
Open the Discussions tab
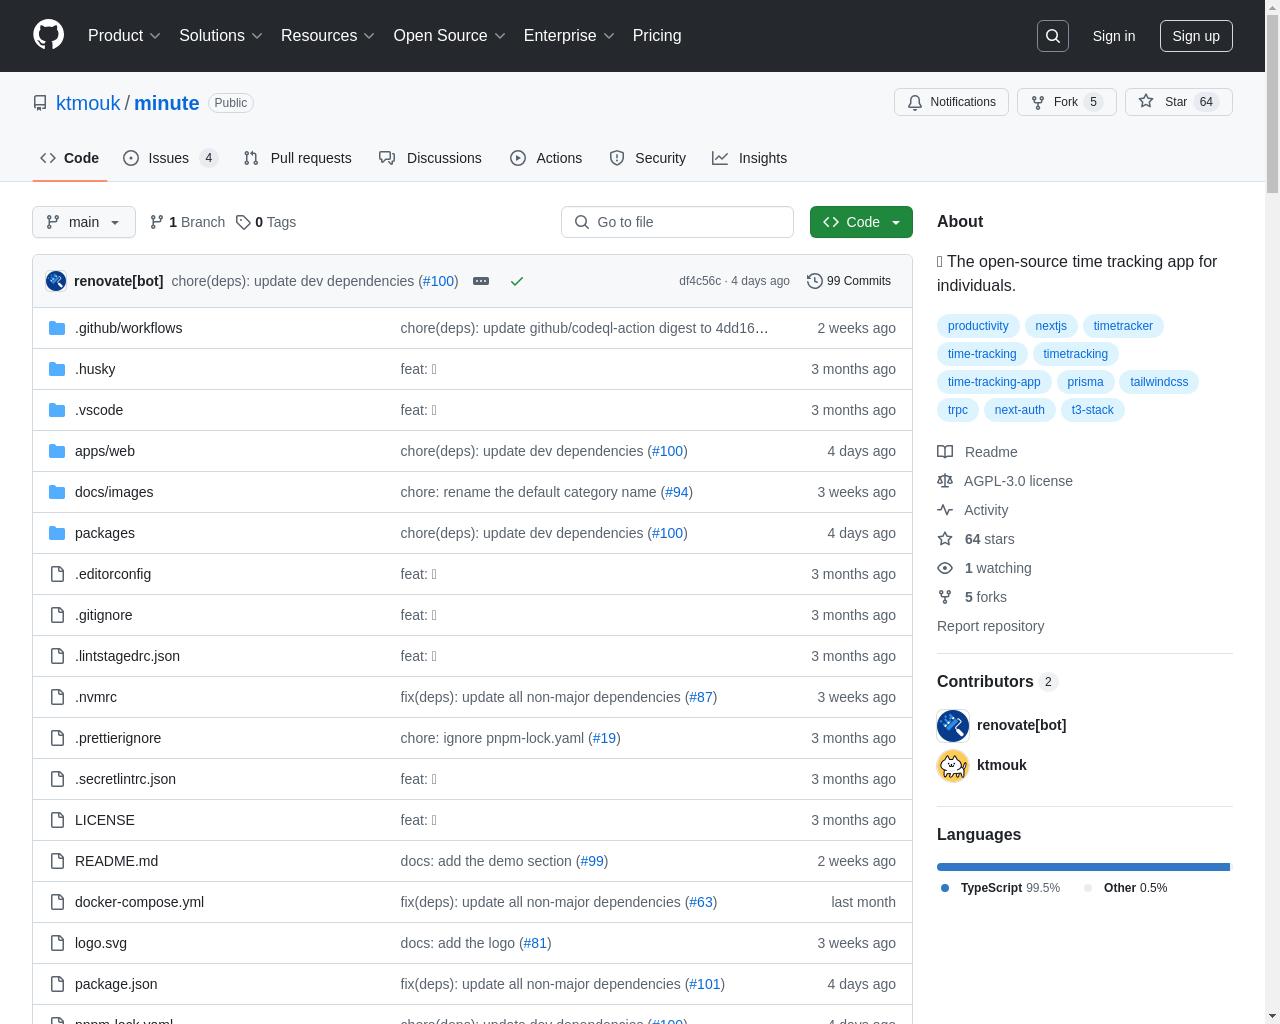click(430, 158)
